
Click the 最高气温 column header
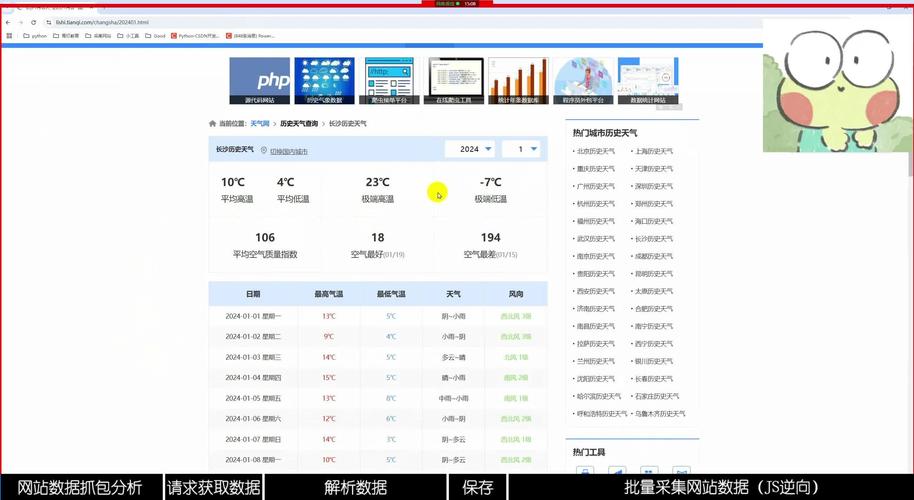pos(329,294)
